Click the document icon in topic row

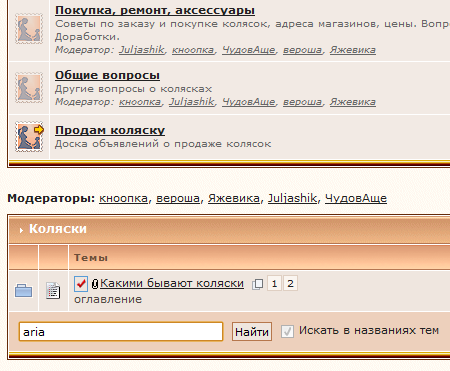(x=53, y=291)
